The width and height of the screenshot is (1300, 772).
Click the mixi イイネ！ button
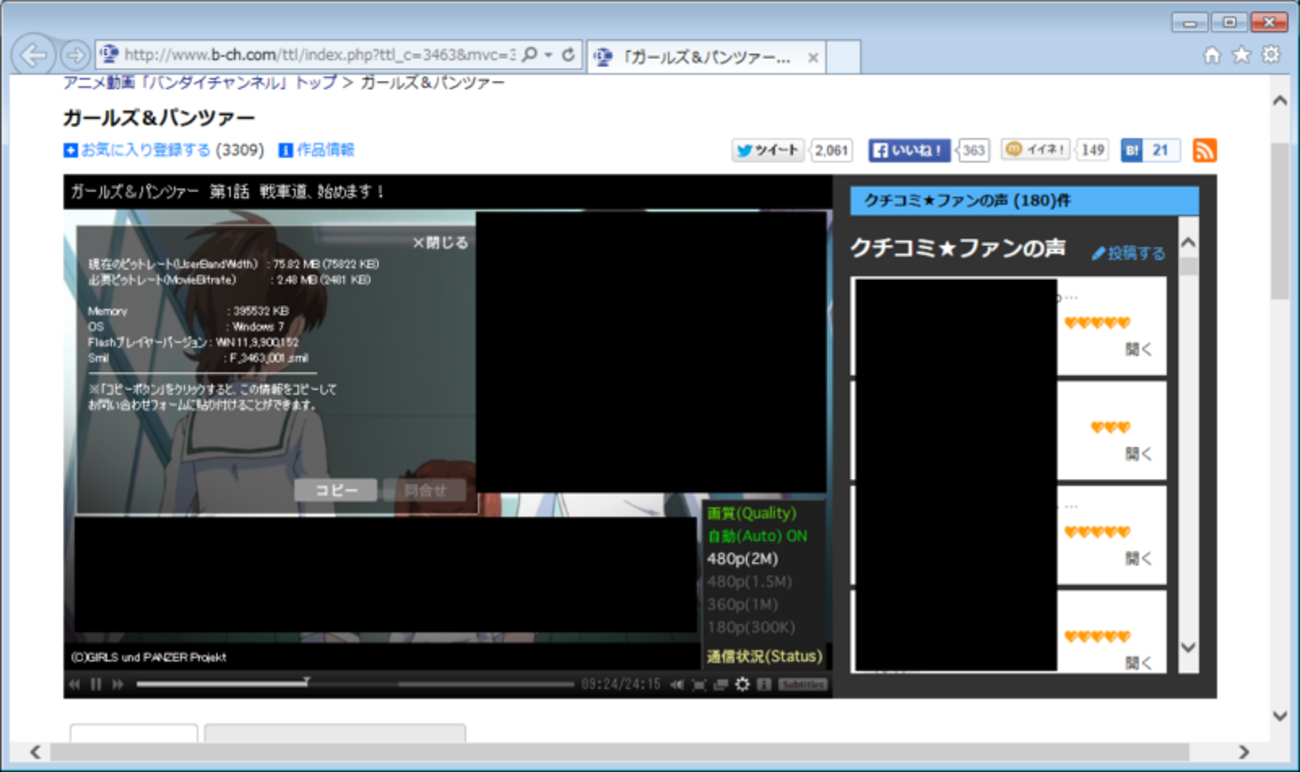pyautogui.click(x=1036, y=150)
